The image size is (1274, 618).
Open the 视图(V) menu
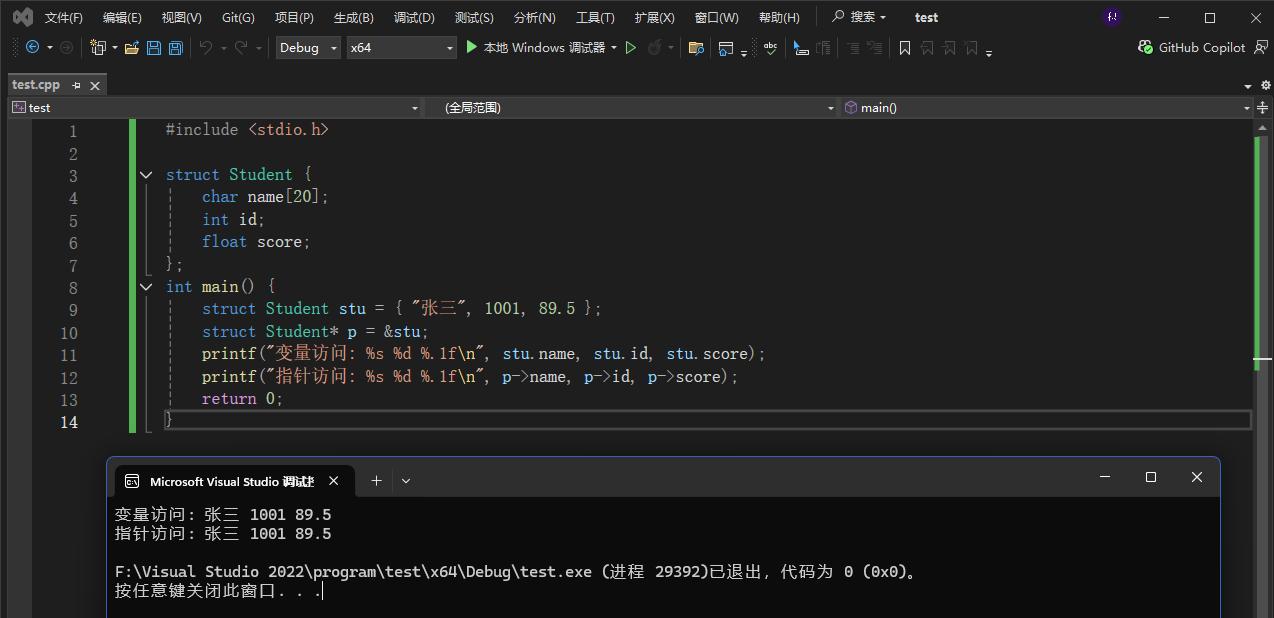[181, 17]
